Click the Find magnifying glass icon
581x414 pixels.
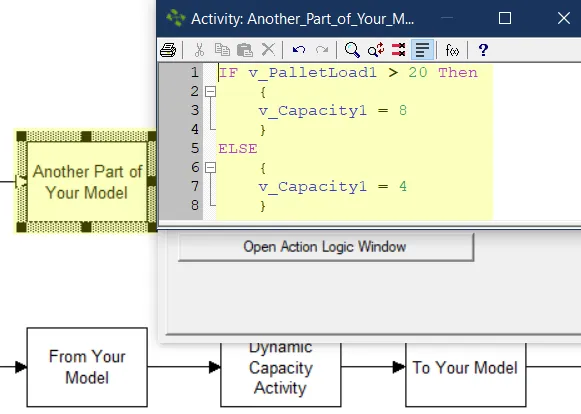(352, 50)
